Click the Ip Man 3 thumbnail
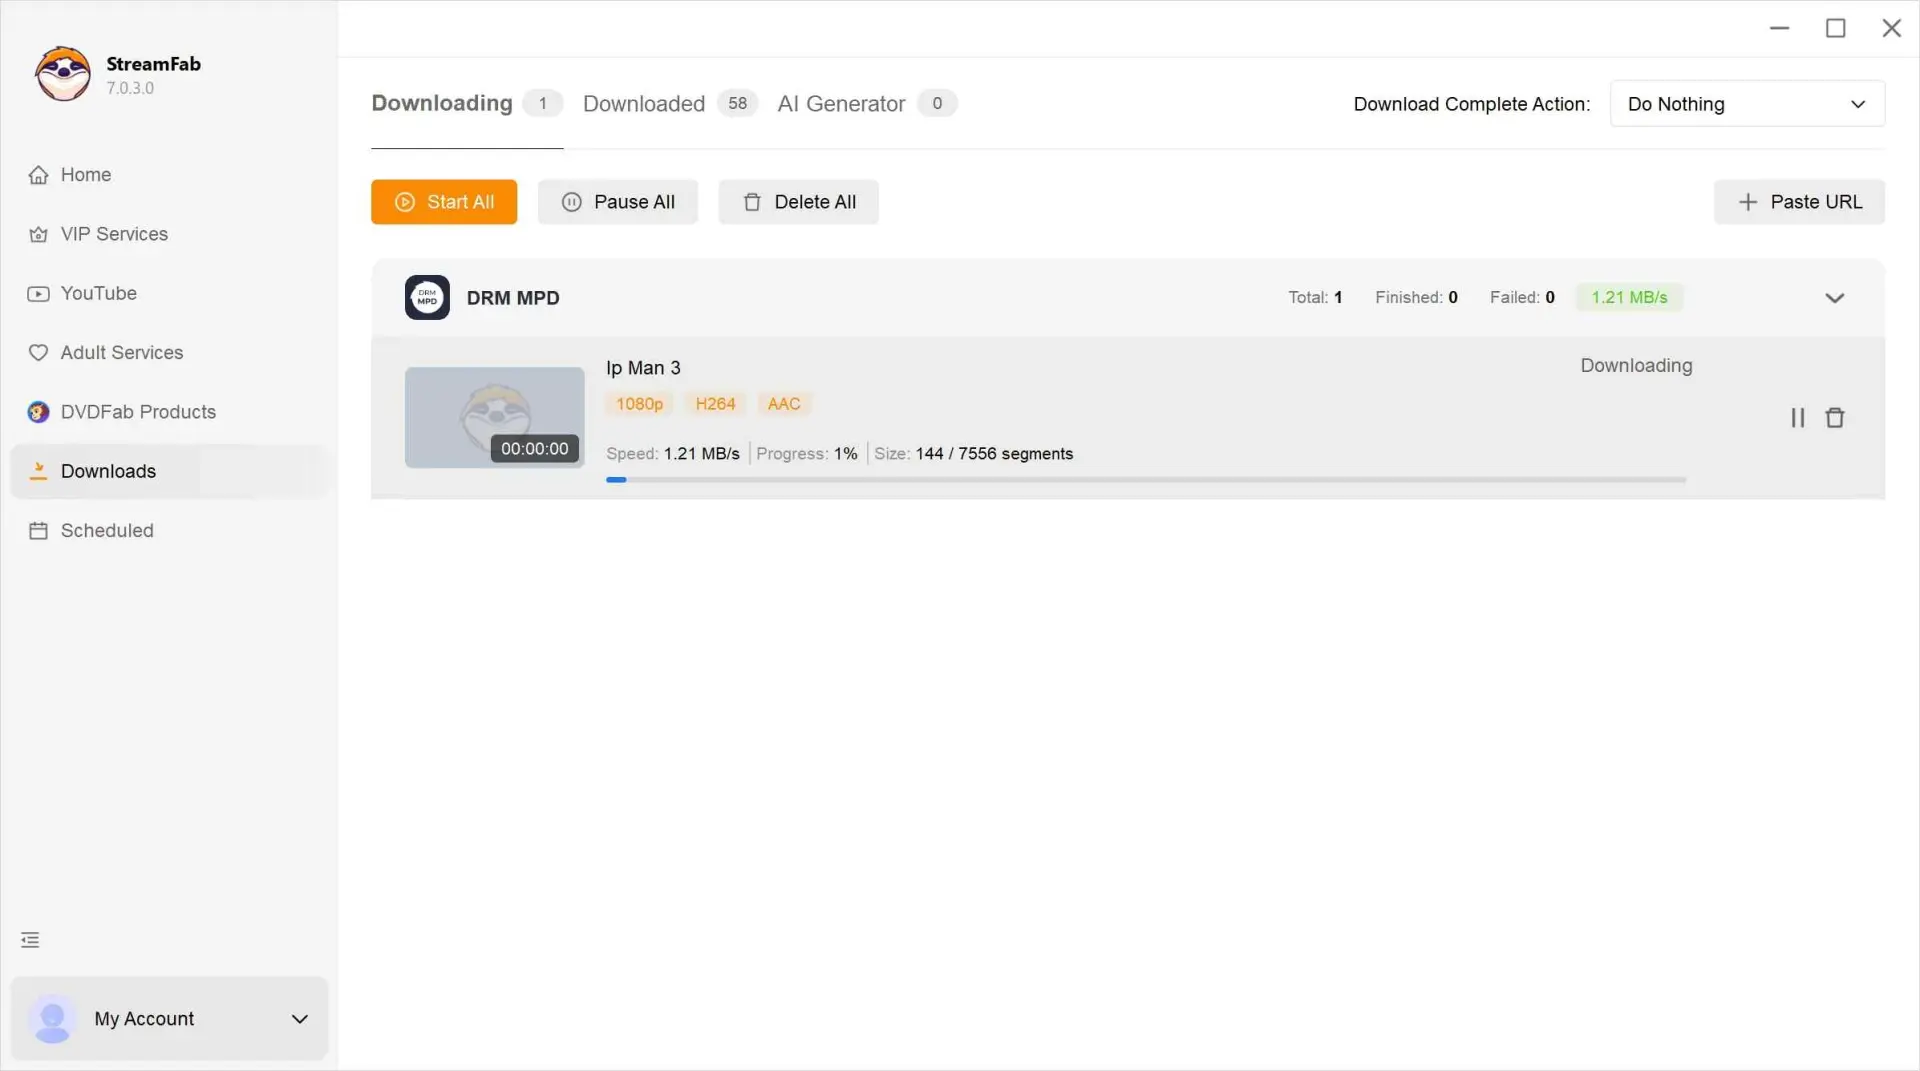This screenshot has width=1920, height=1071. click(494, 417)
